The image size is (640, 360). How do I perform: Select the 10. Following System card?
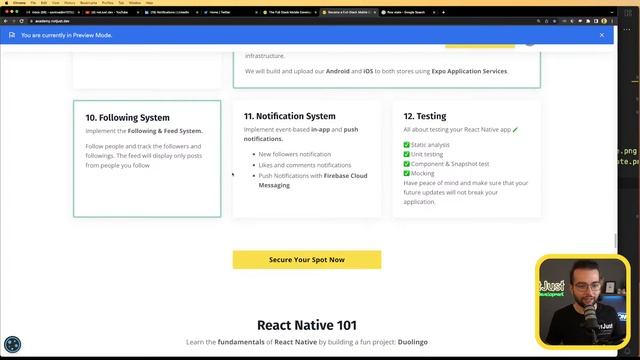click(147, 159)
